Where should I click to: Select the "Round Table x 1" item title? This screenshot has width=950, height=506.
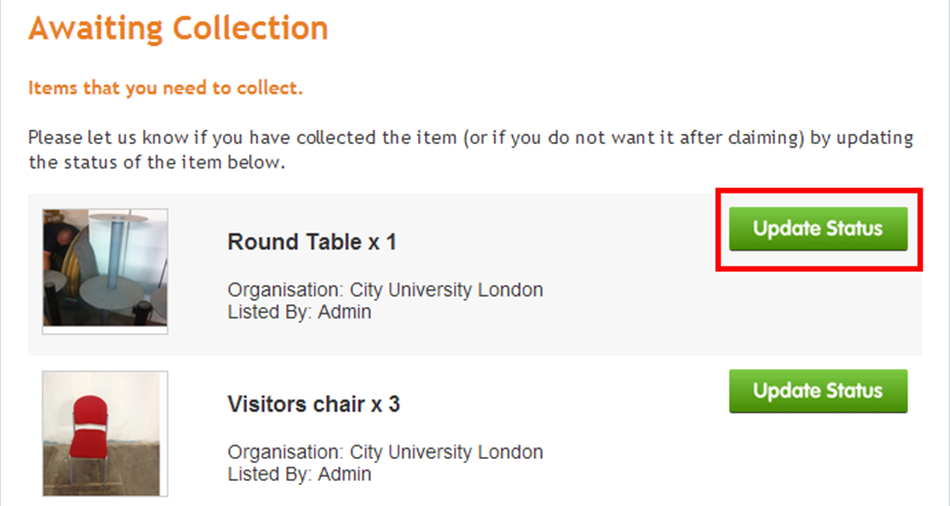[312, 242]
